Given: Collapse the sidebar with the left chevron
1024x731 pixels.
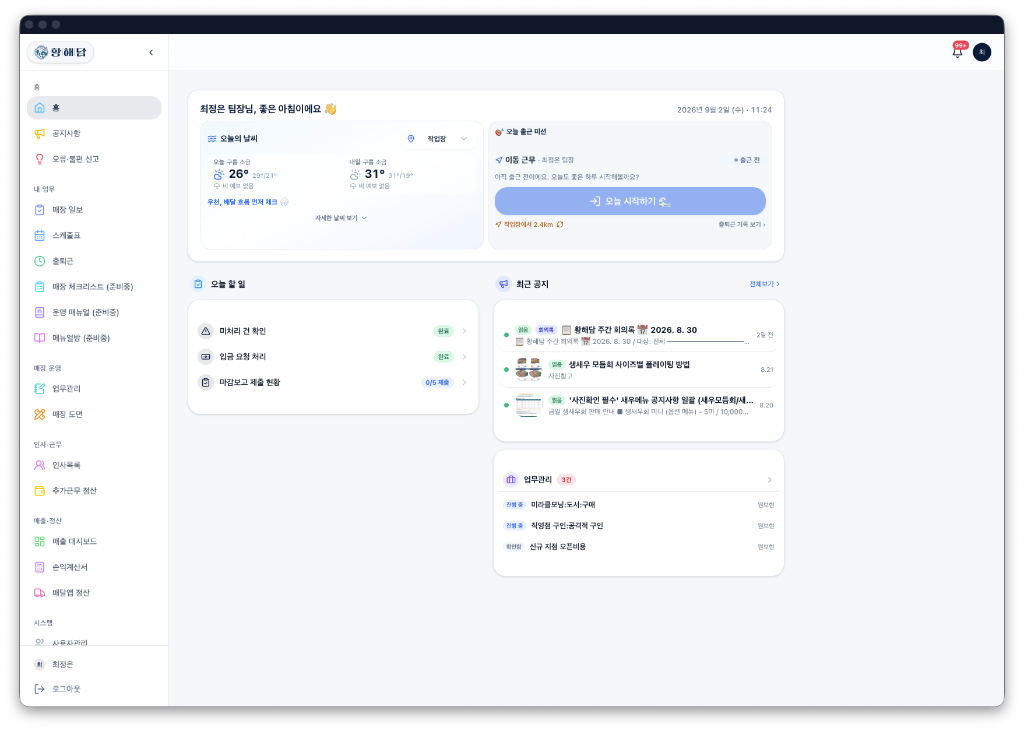Looking at the screenshot, I should [x=151, y=52].
